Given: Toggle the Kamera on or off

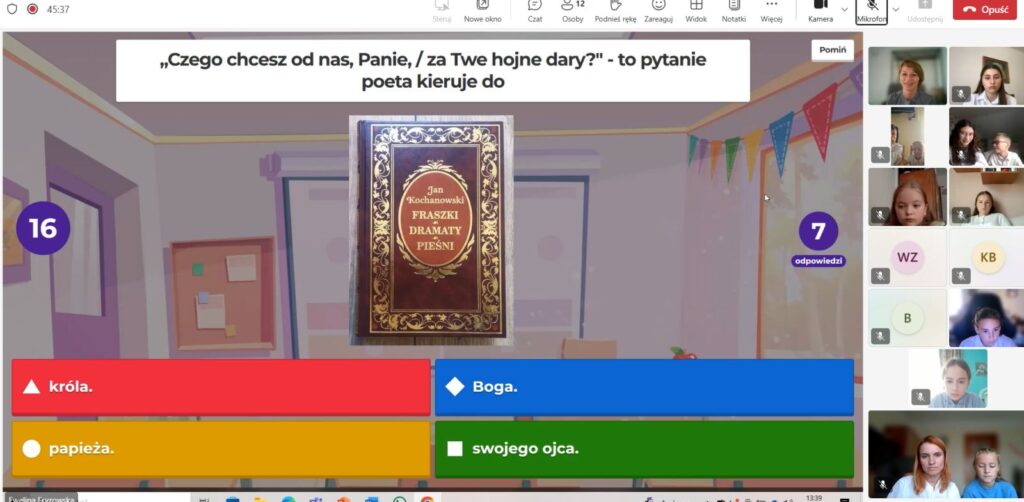Looking at the screenshot, I should 820,9.
